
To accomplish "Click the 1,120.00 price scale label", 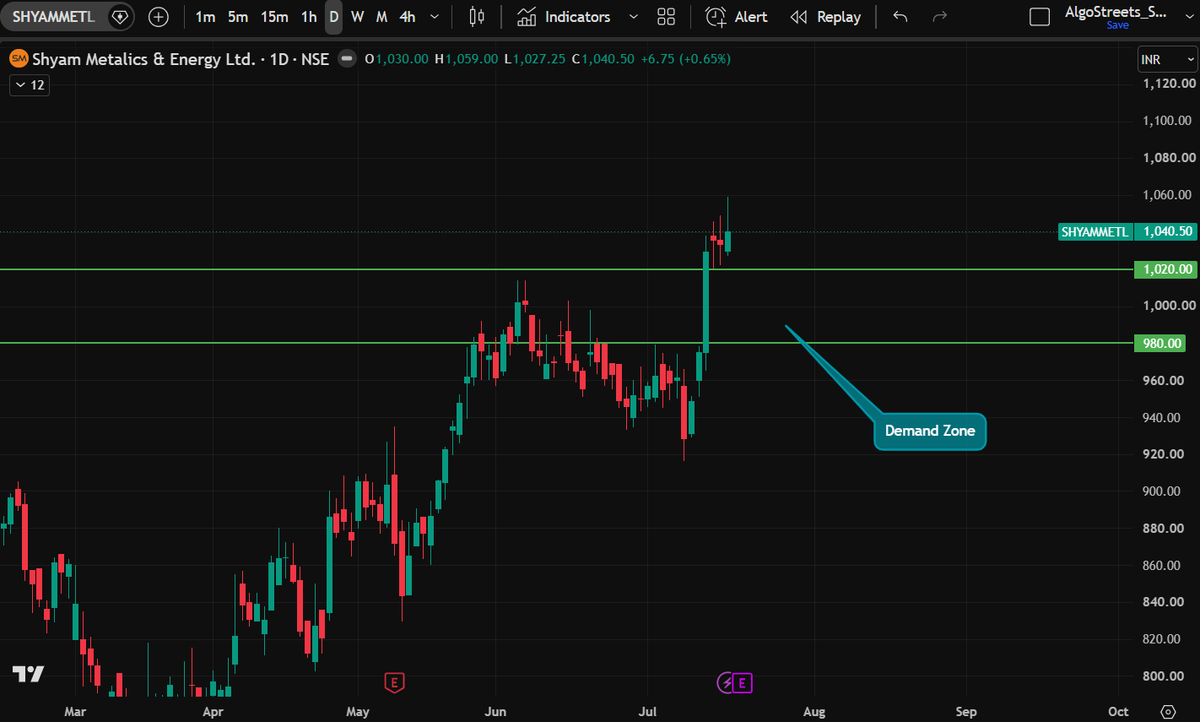I will [x=1168, y=83].
